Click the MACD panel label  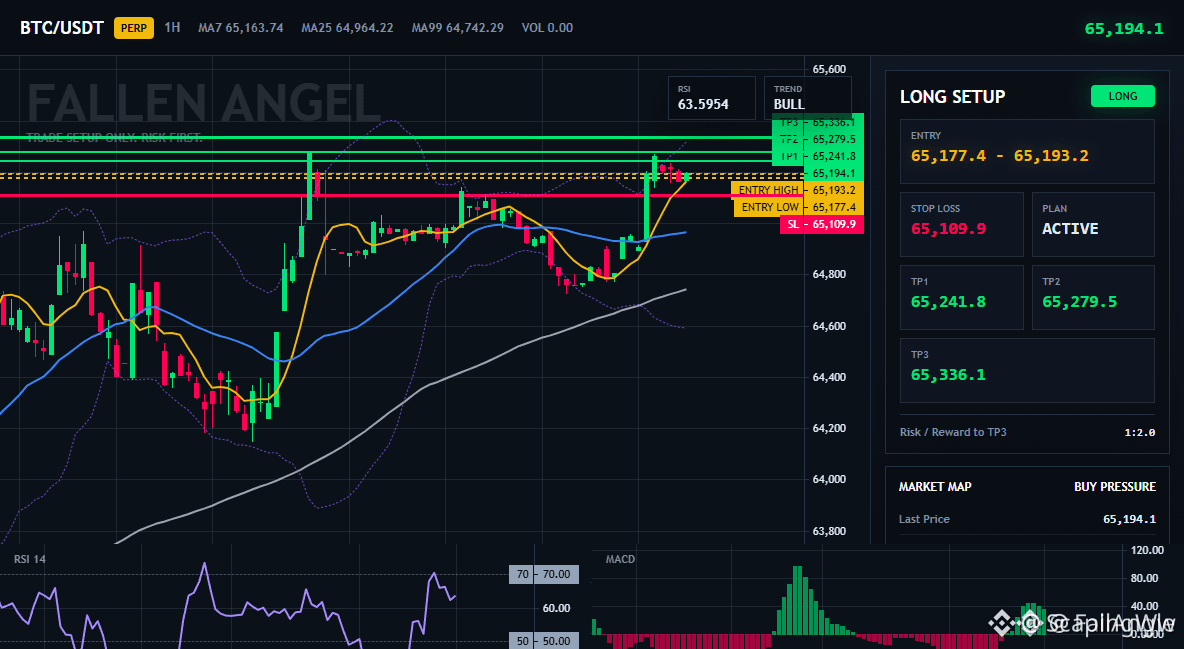tap(620, 559)
